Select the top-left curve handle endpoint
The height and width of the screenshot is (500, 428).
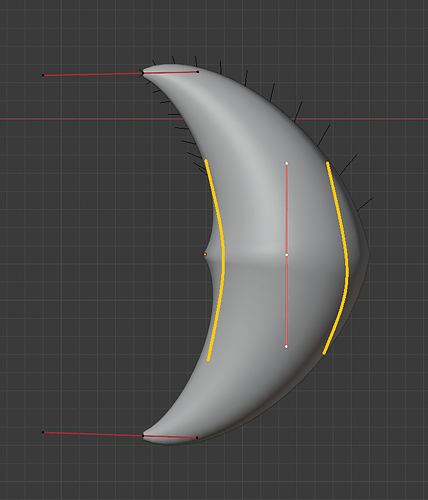click(x=43, y=75)
